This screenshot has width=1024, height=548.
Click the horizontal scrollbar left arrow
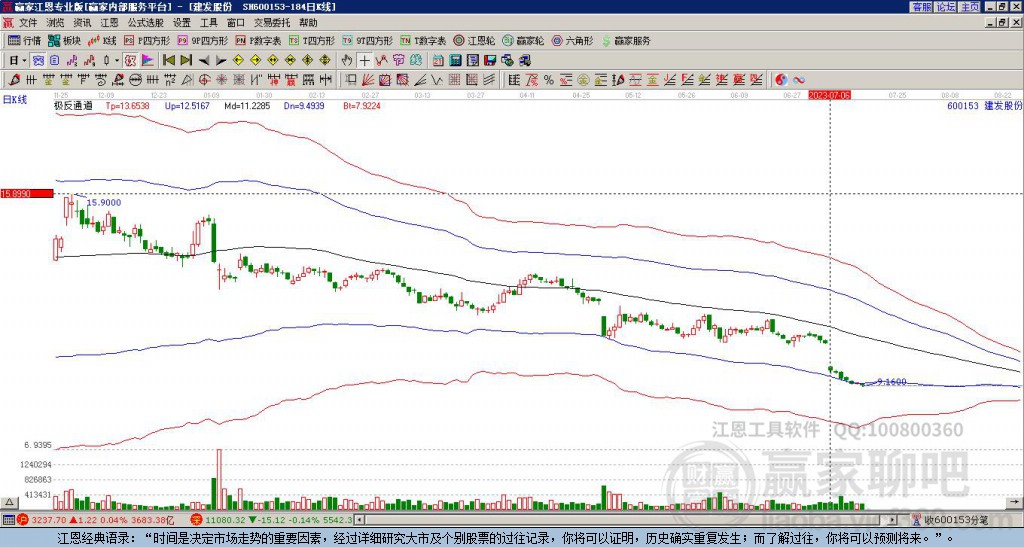pos(359,520)
